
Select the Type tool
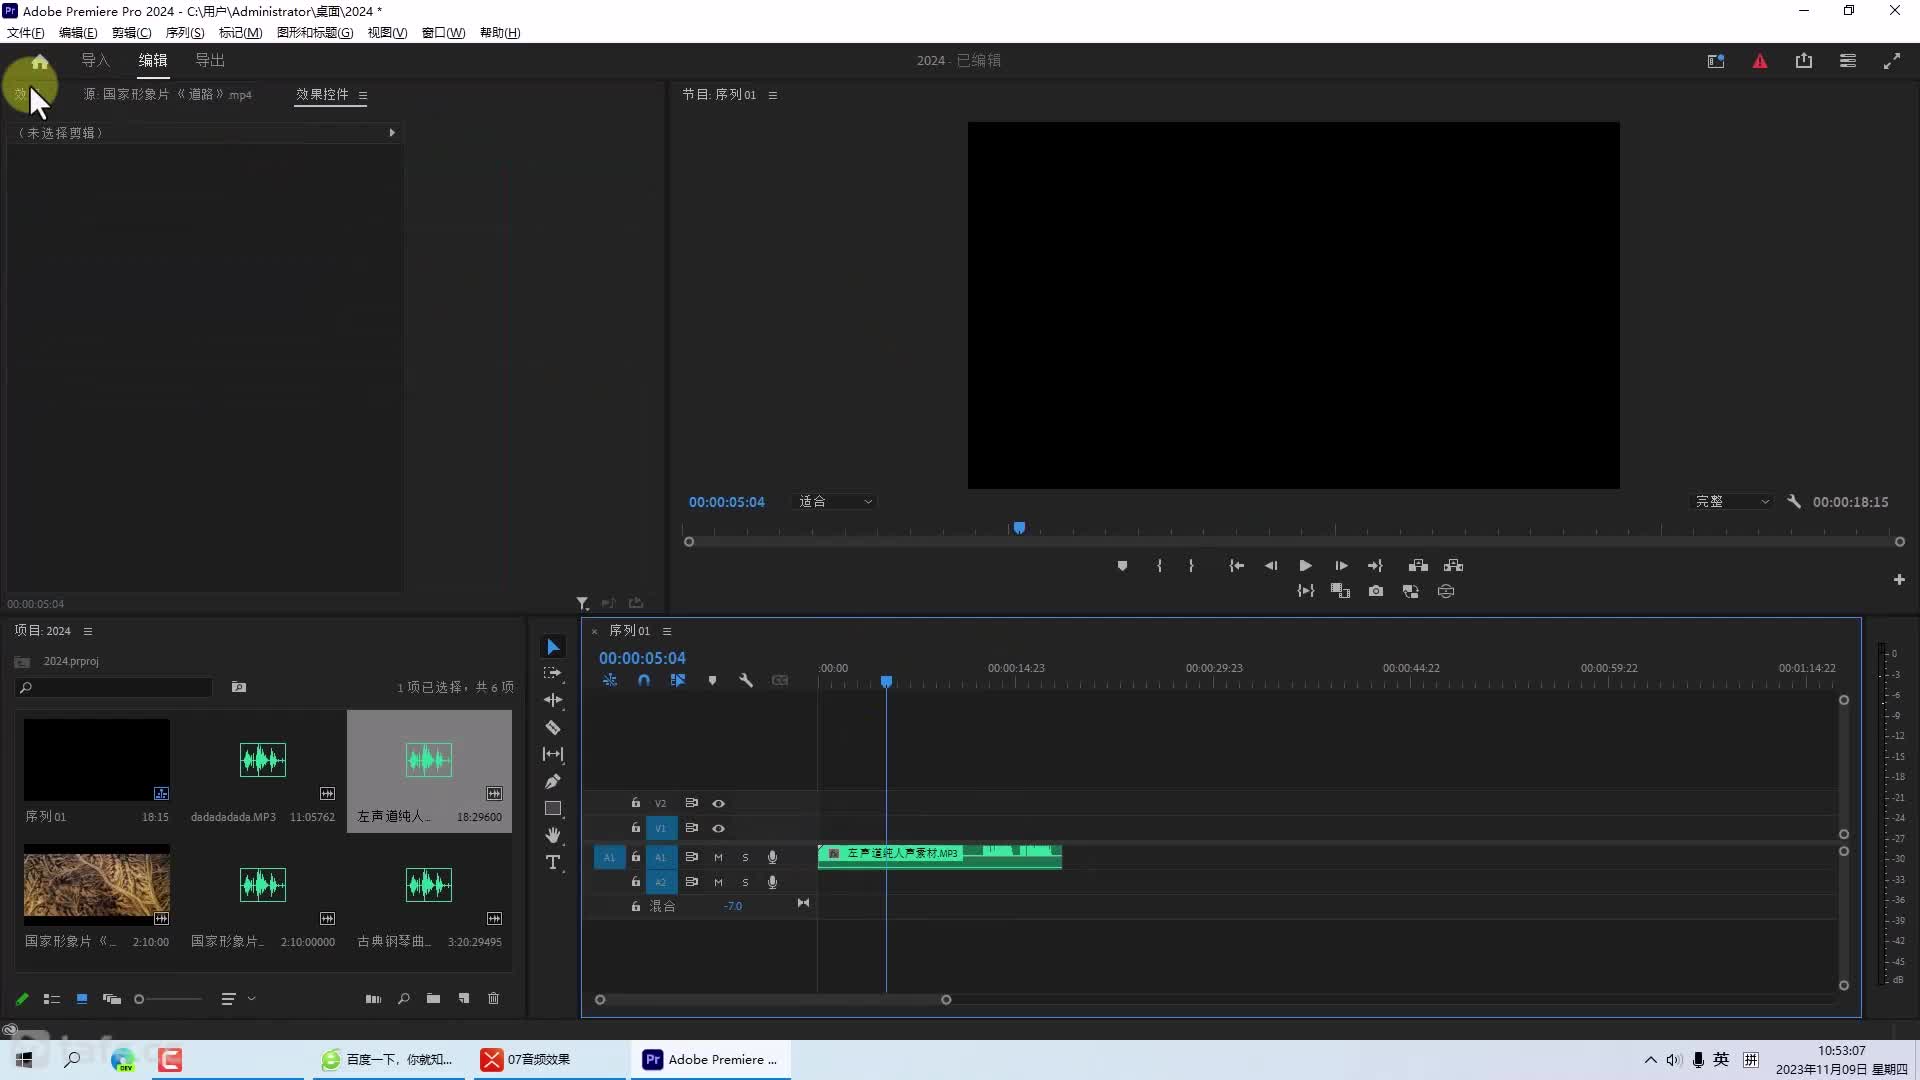pyautogui.click(x=553, y=862)
